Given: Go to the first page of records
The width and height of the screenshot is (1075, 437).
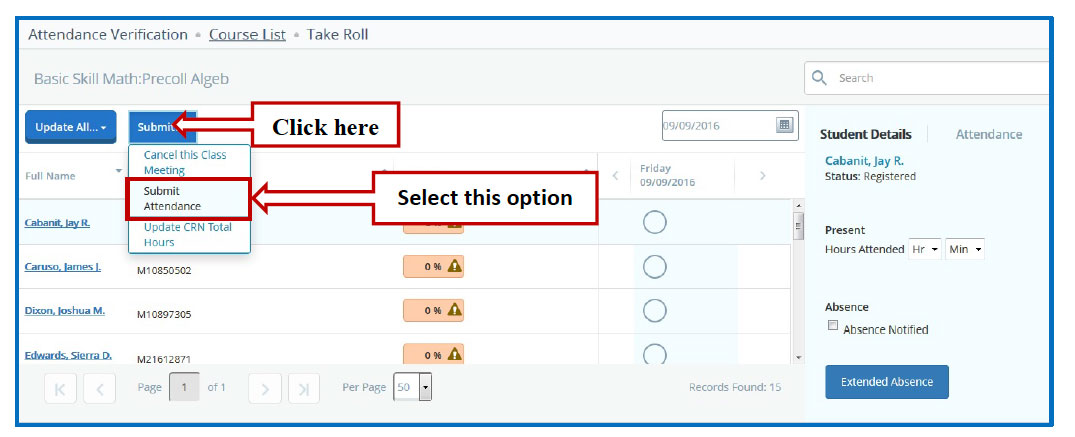Looking at the screenshot, I should tap(60, 387).
